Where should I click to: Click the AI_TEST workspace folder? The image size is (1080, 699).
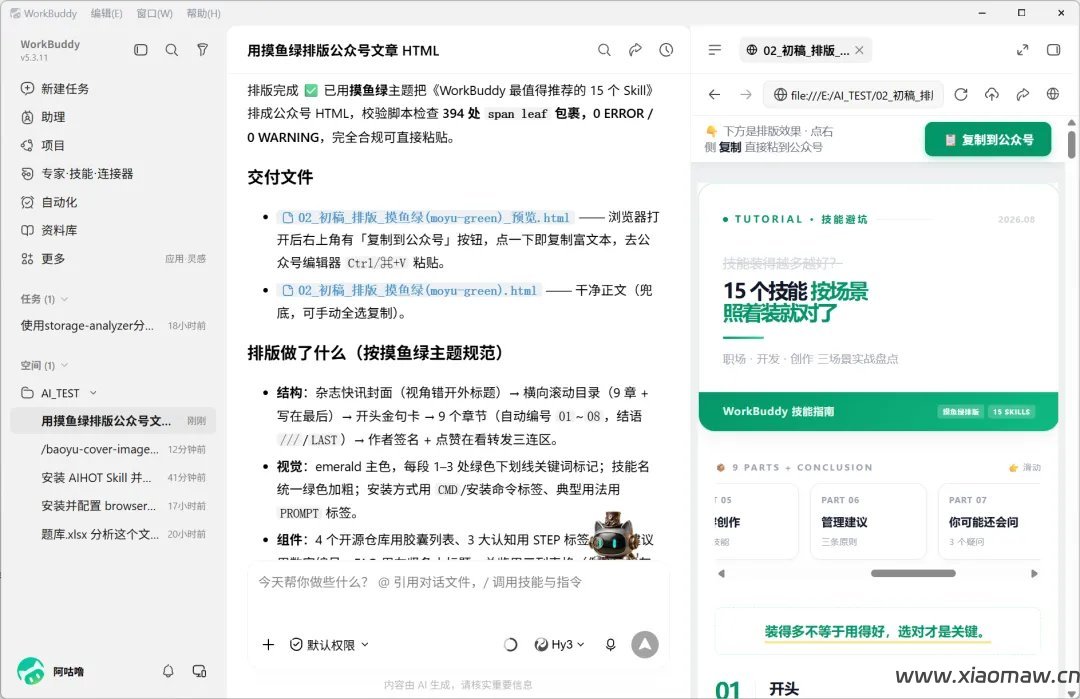point(60,393)
